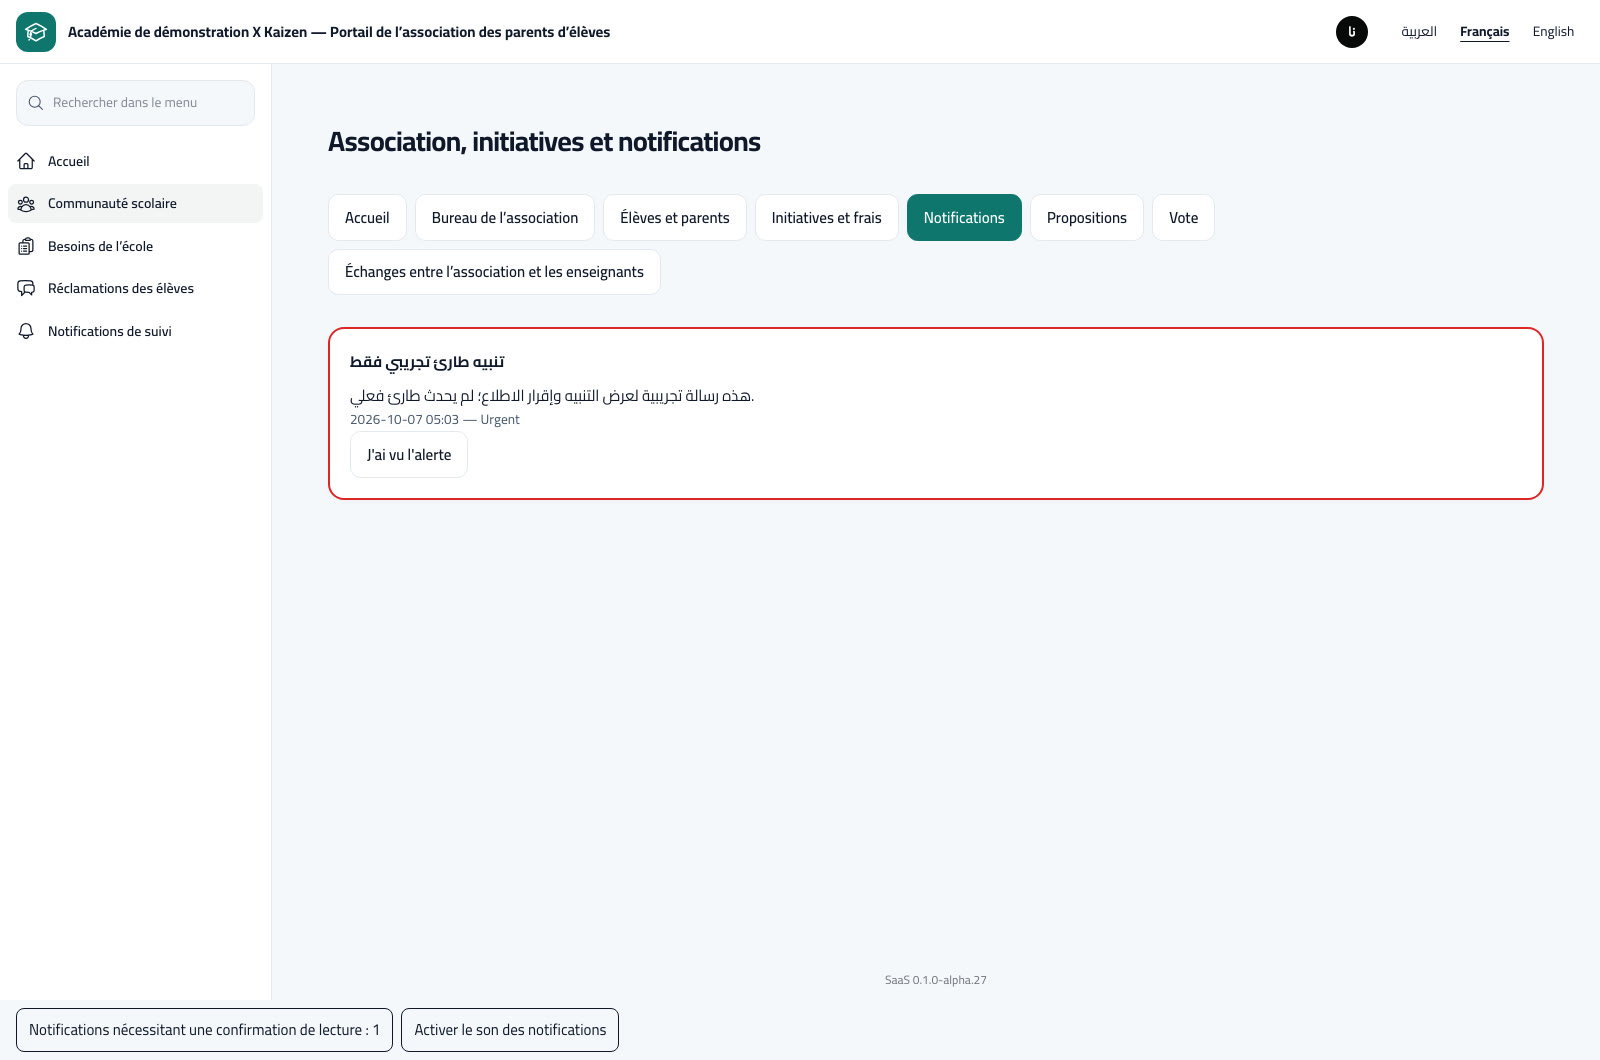
Task: Acknowledge alert with J'ai vu l'alerte
Action: [x=409, y=455]
